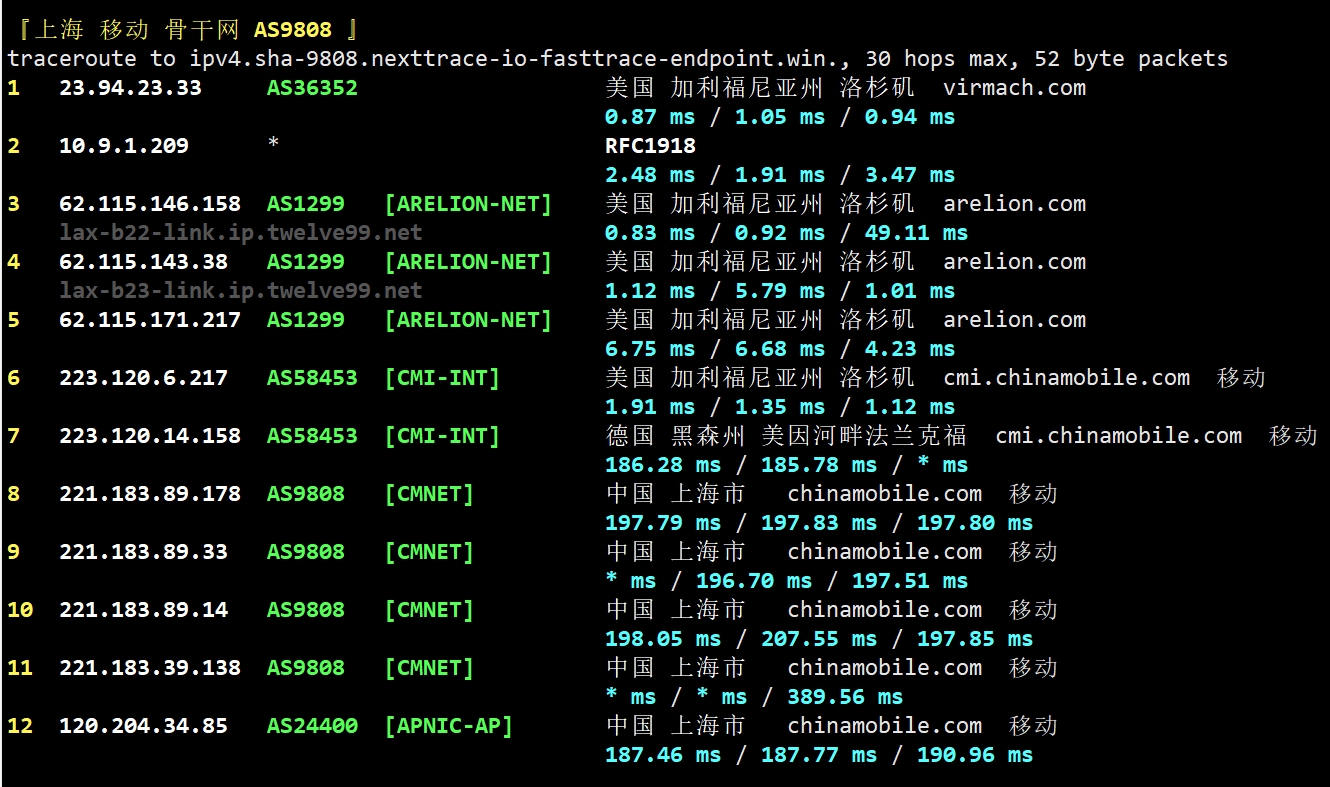This screenshot has height=787, width=1330.
Task: Select lax-b22-link.ip.twelve99.net hostname
Action: [x=241, y=233]
